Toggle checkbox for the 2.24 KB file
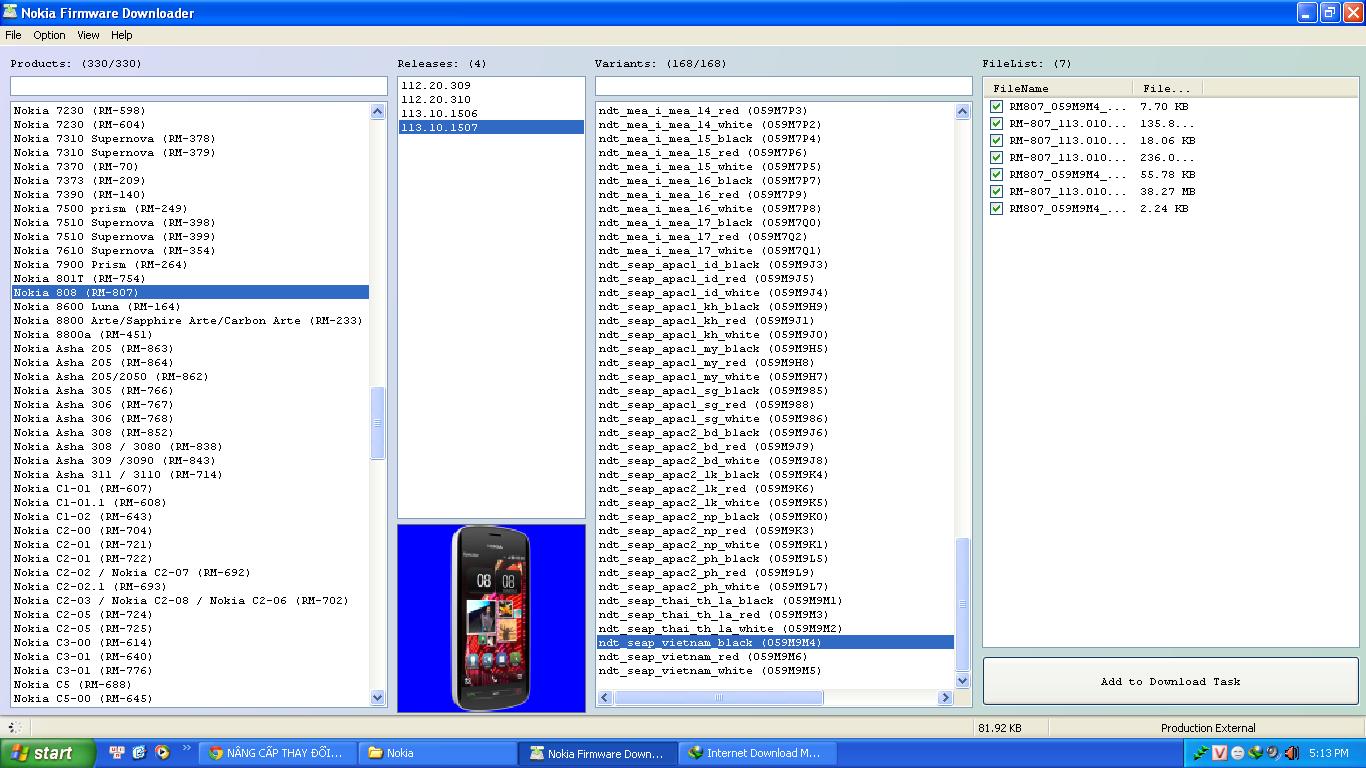This screenshot has height=768, width=1366. point(996,208)
